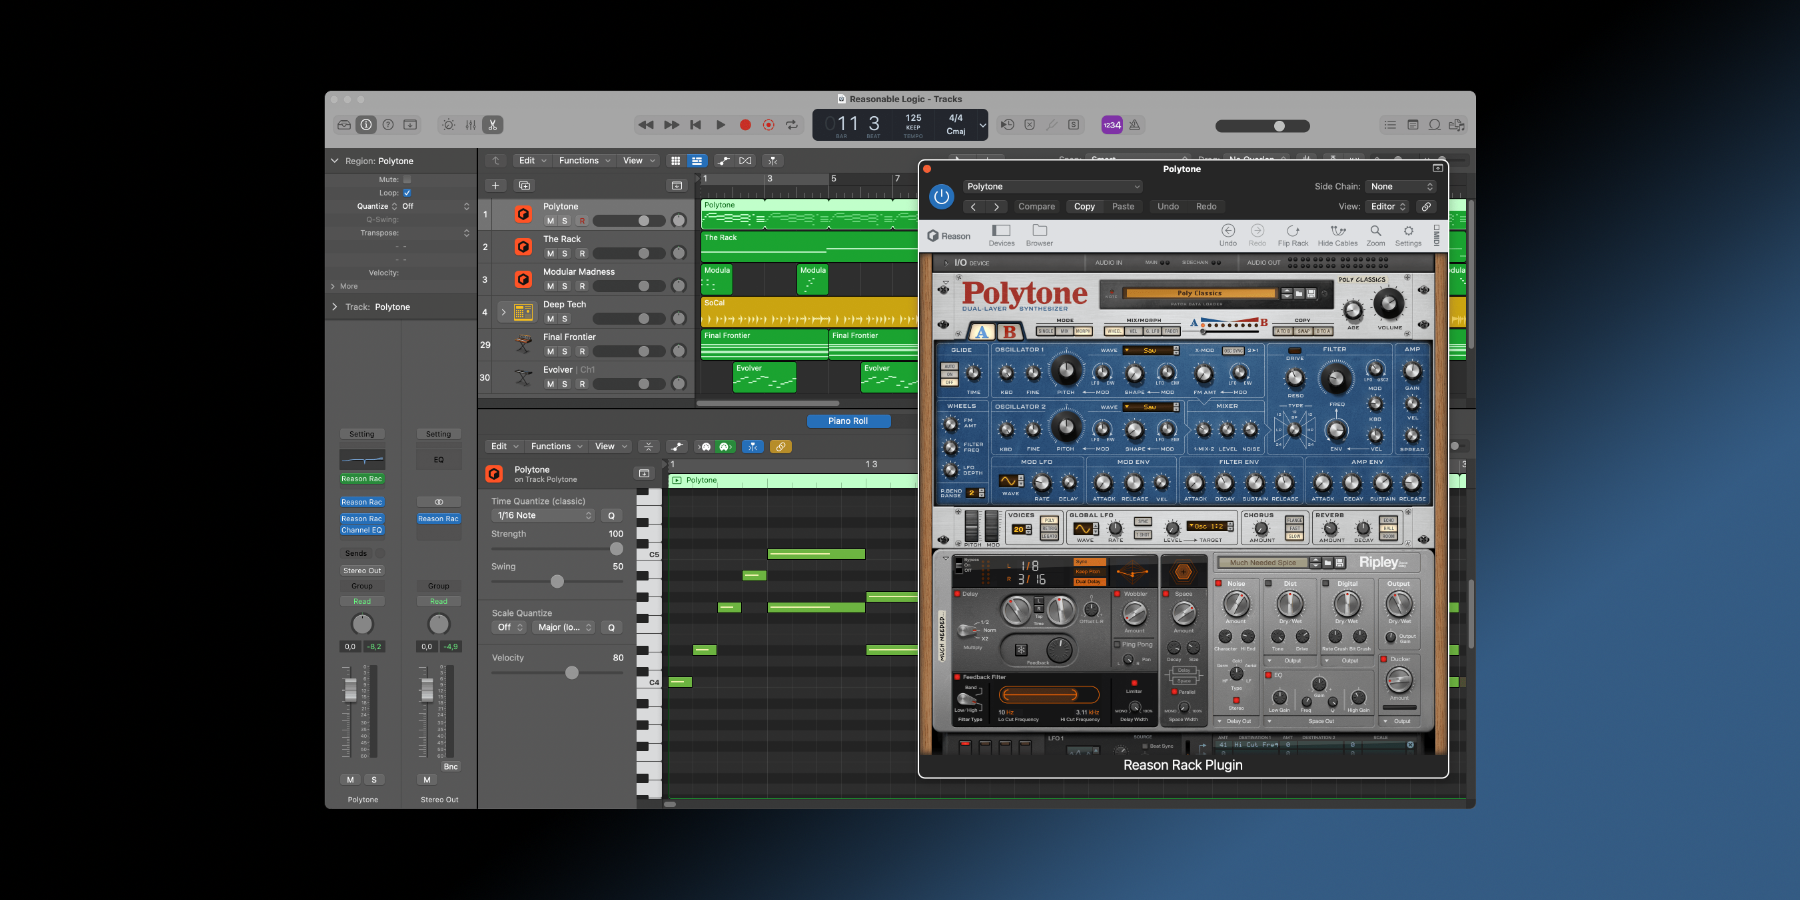Enable the Loop checkbox in Region inspector
The image size is (1800, 900).
(407, 193)
